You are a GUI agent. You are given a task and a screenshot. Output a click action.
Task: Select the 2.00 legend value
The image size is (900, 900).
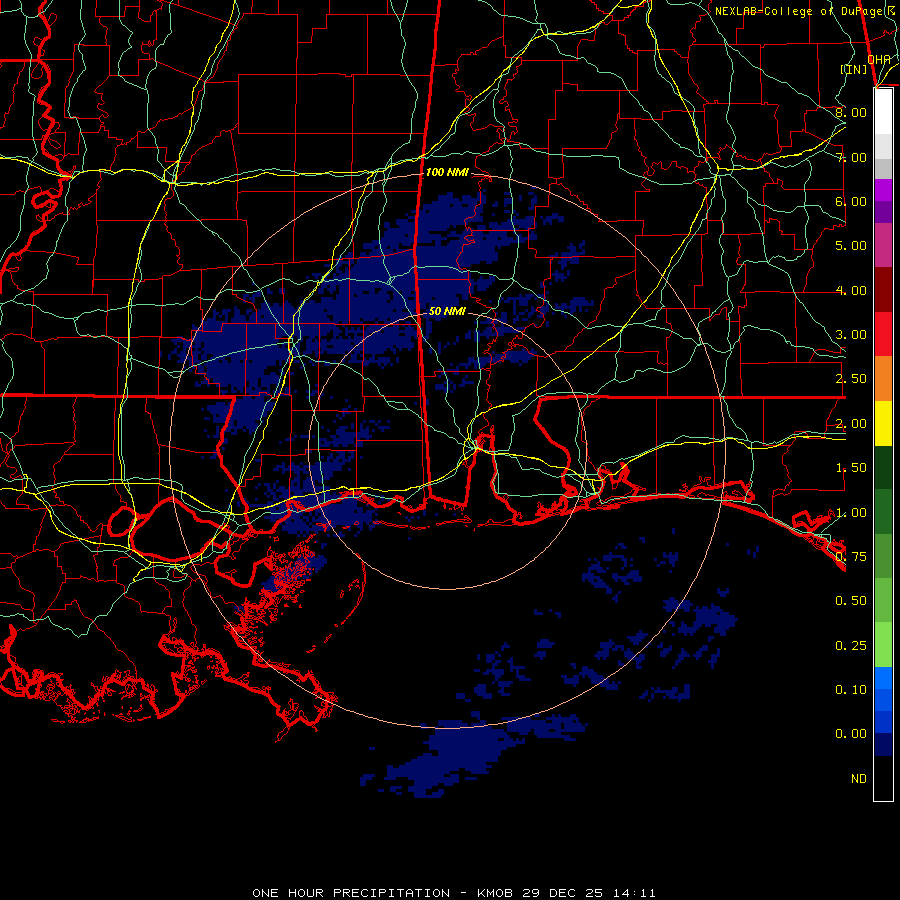pos(851,424)
